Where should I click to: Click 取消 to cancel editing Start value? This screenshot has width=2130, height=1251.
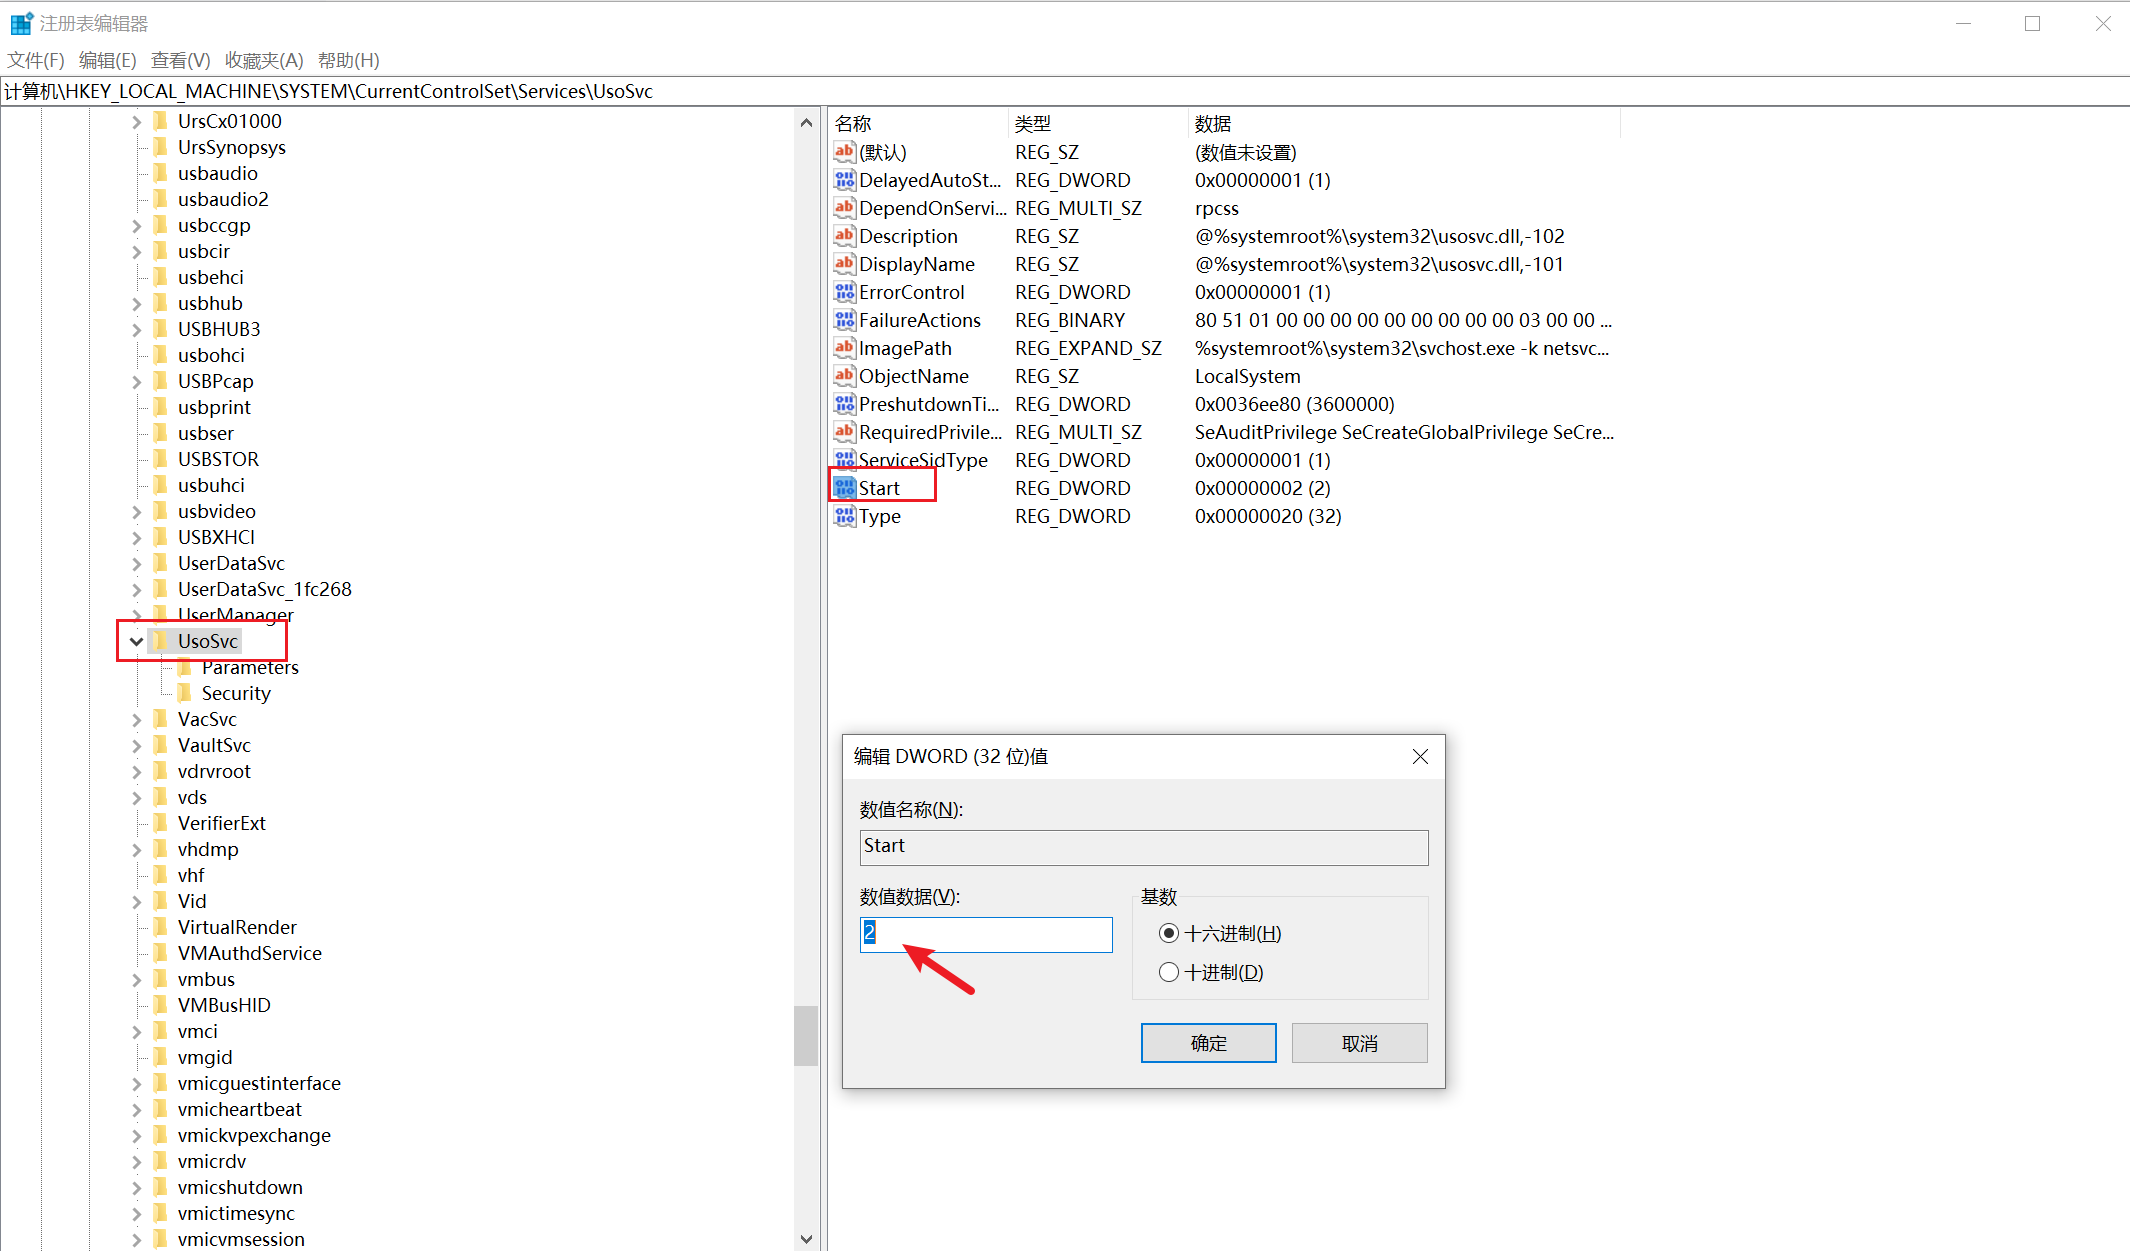1357,1042
